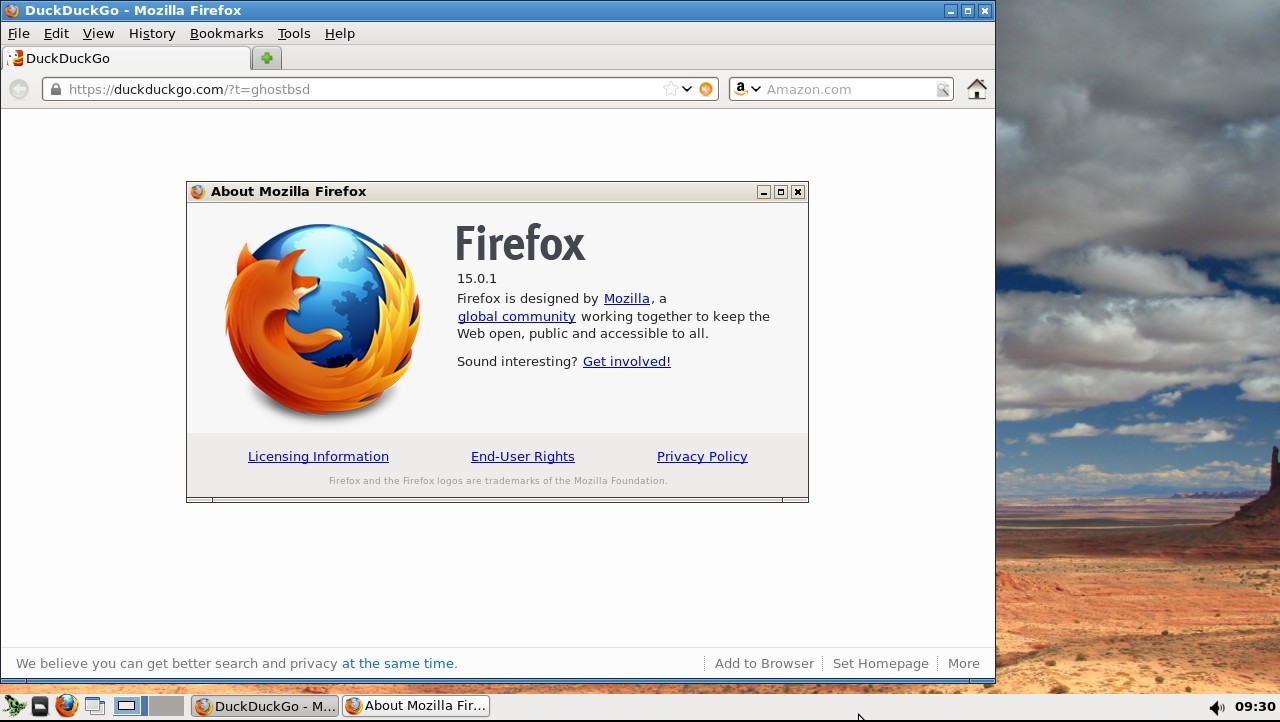1280x722 pixels.
Task: Open the View menu
Action: coord(98,33)
